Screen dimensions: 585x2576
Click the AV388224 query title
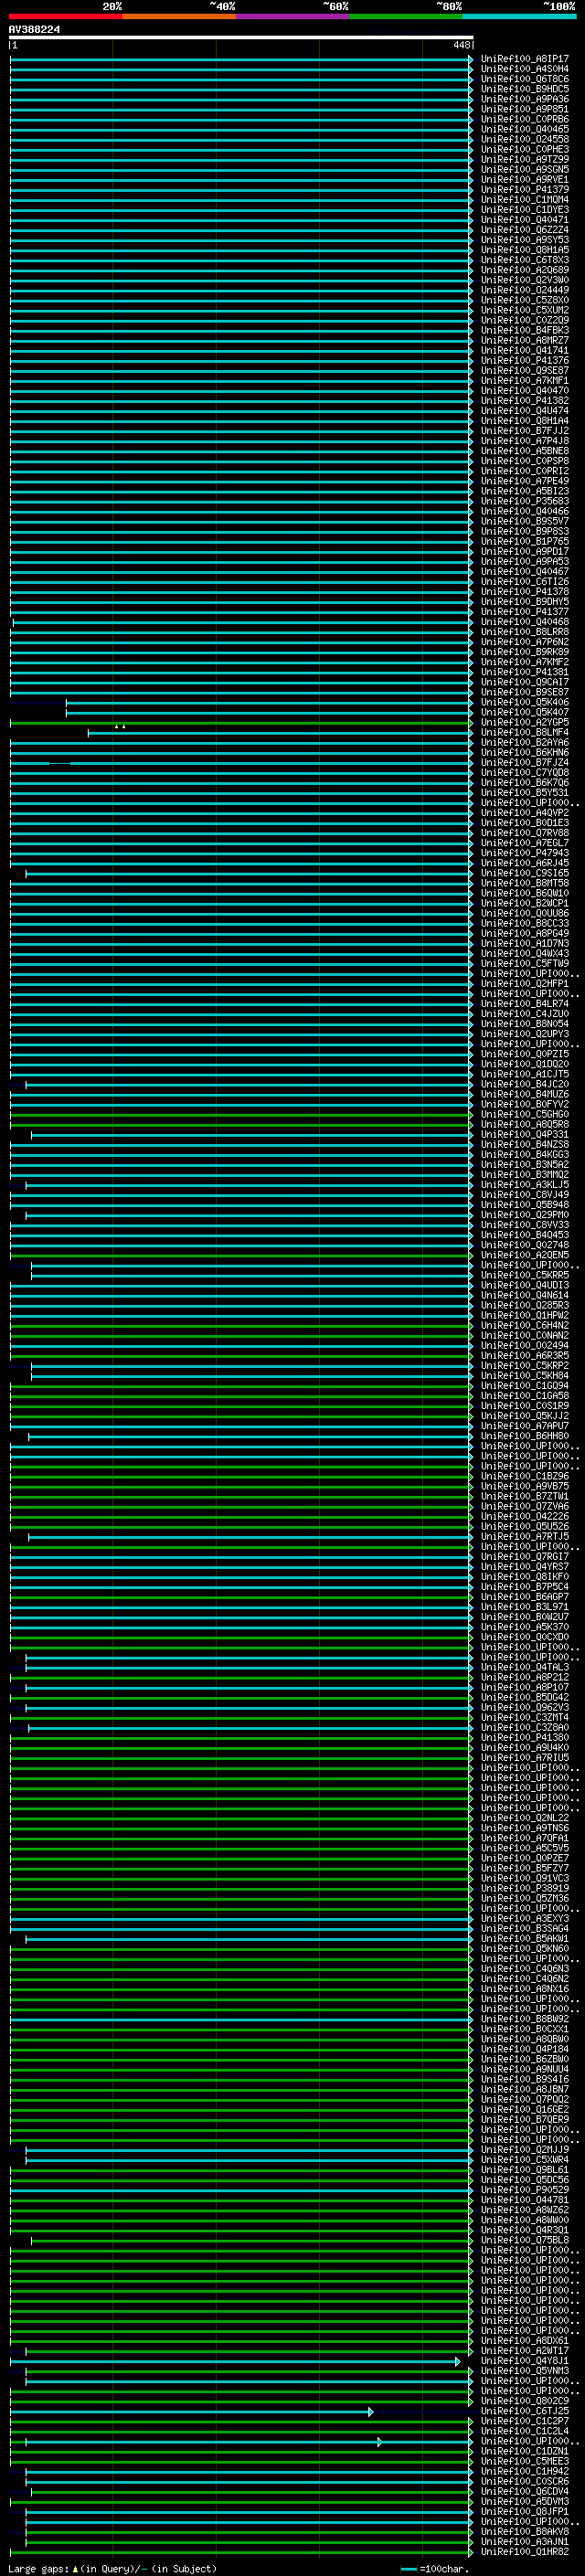pos(34,30)
